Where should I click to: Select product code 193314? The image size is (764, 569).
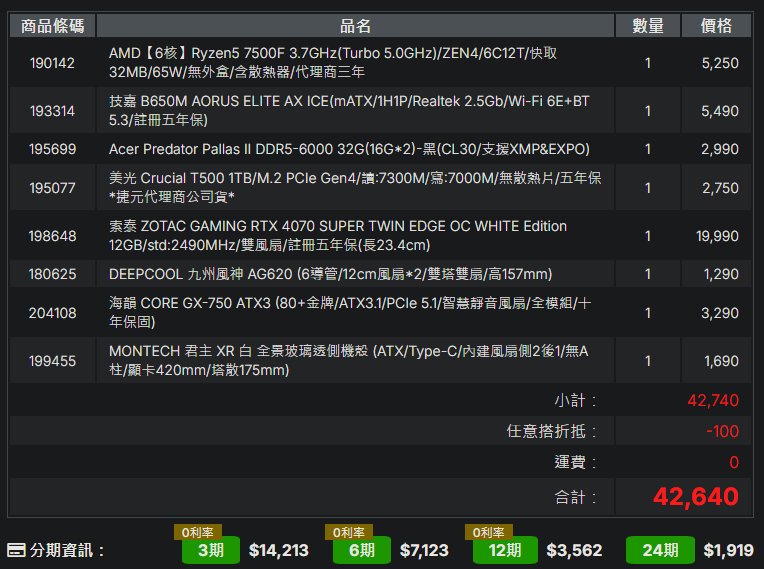52,111
